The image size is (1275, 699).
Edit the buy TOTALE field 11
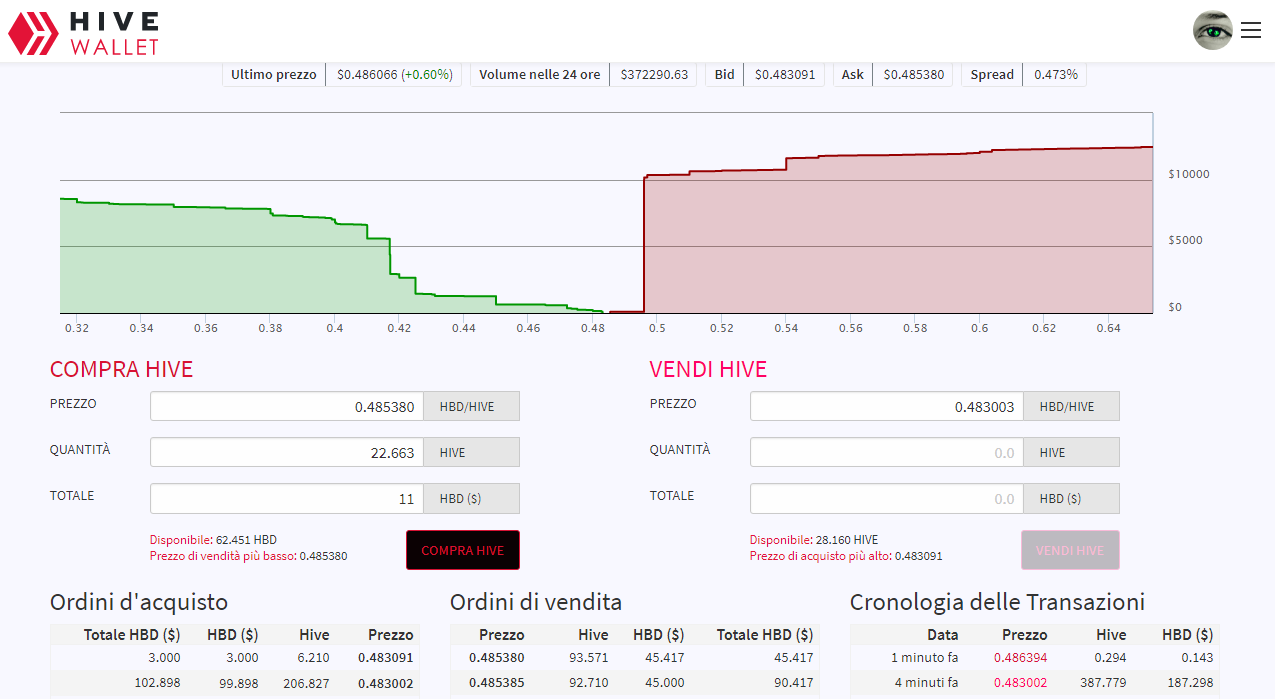[287, 499]
